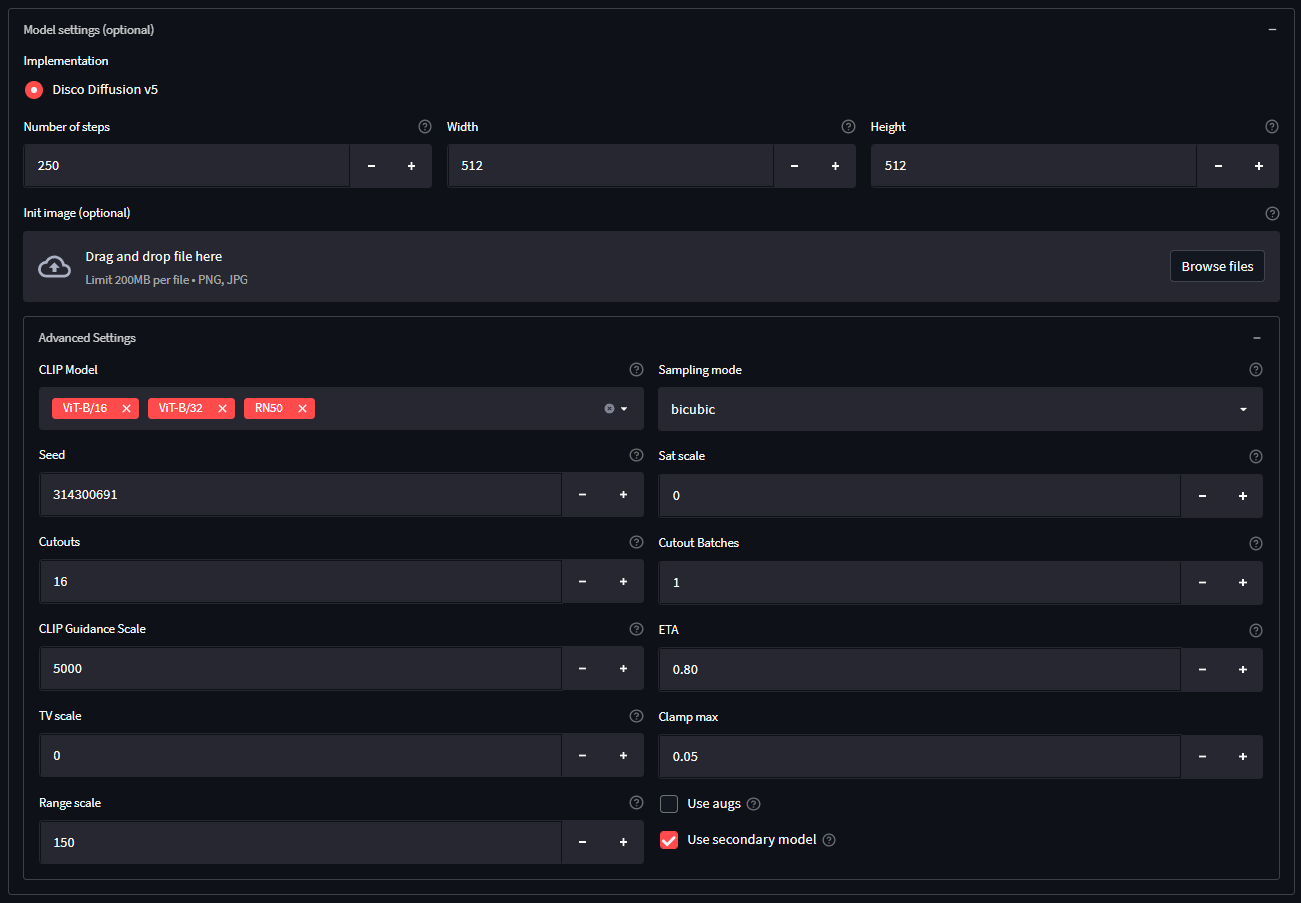Image resolution: width=1301 pixels, height=903 pixels.
Task: Decrease the Cutouts value
Action: [582, 582]
